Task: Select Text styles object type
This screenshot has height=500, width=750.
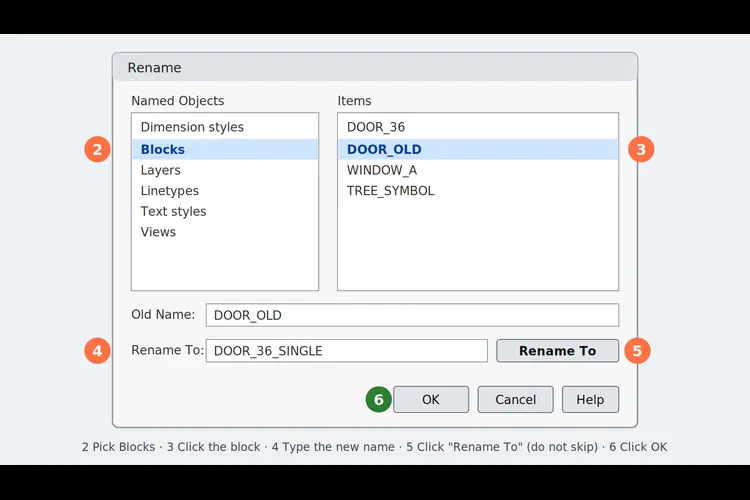Action: (x=225, y=211)
